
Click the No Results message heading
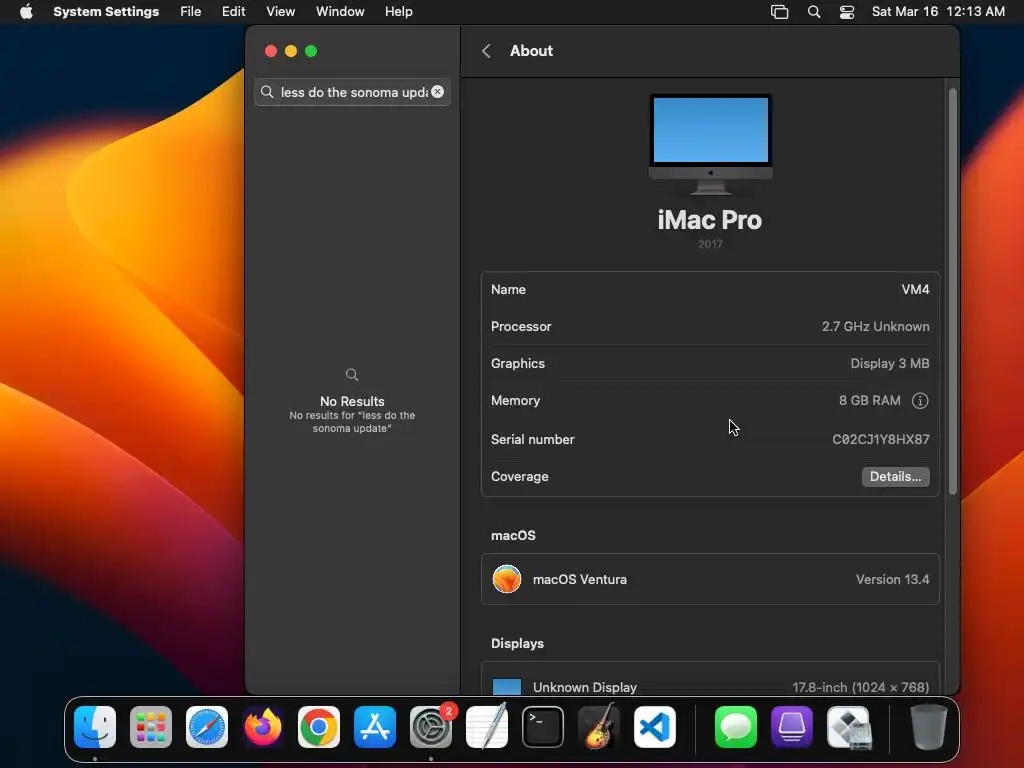[x=352, y=402]
